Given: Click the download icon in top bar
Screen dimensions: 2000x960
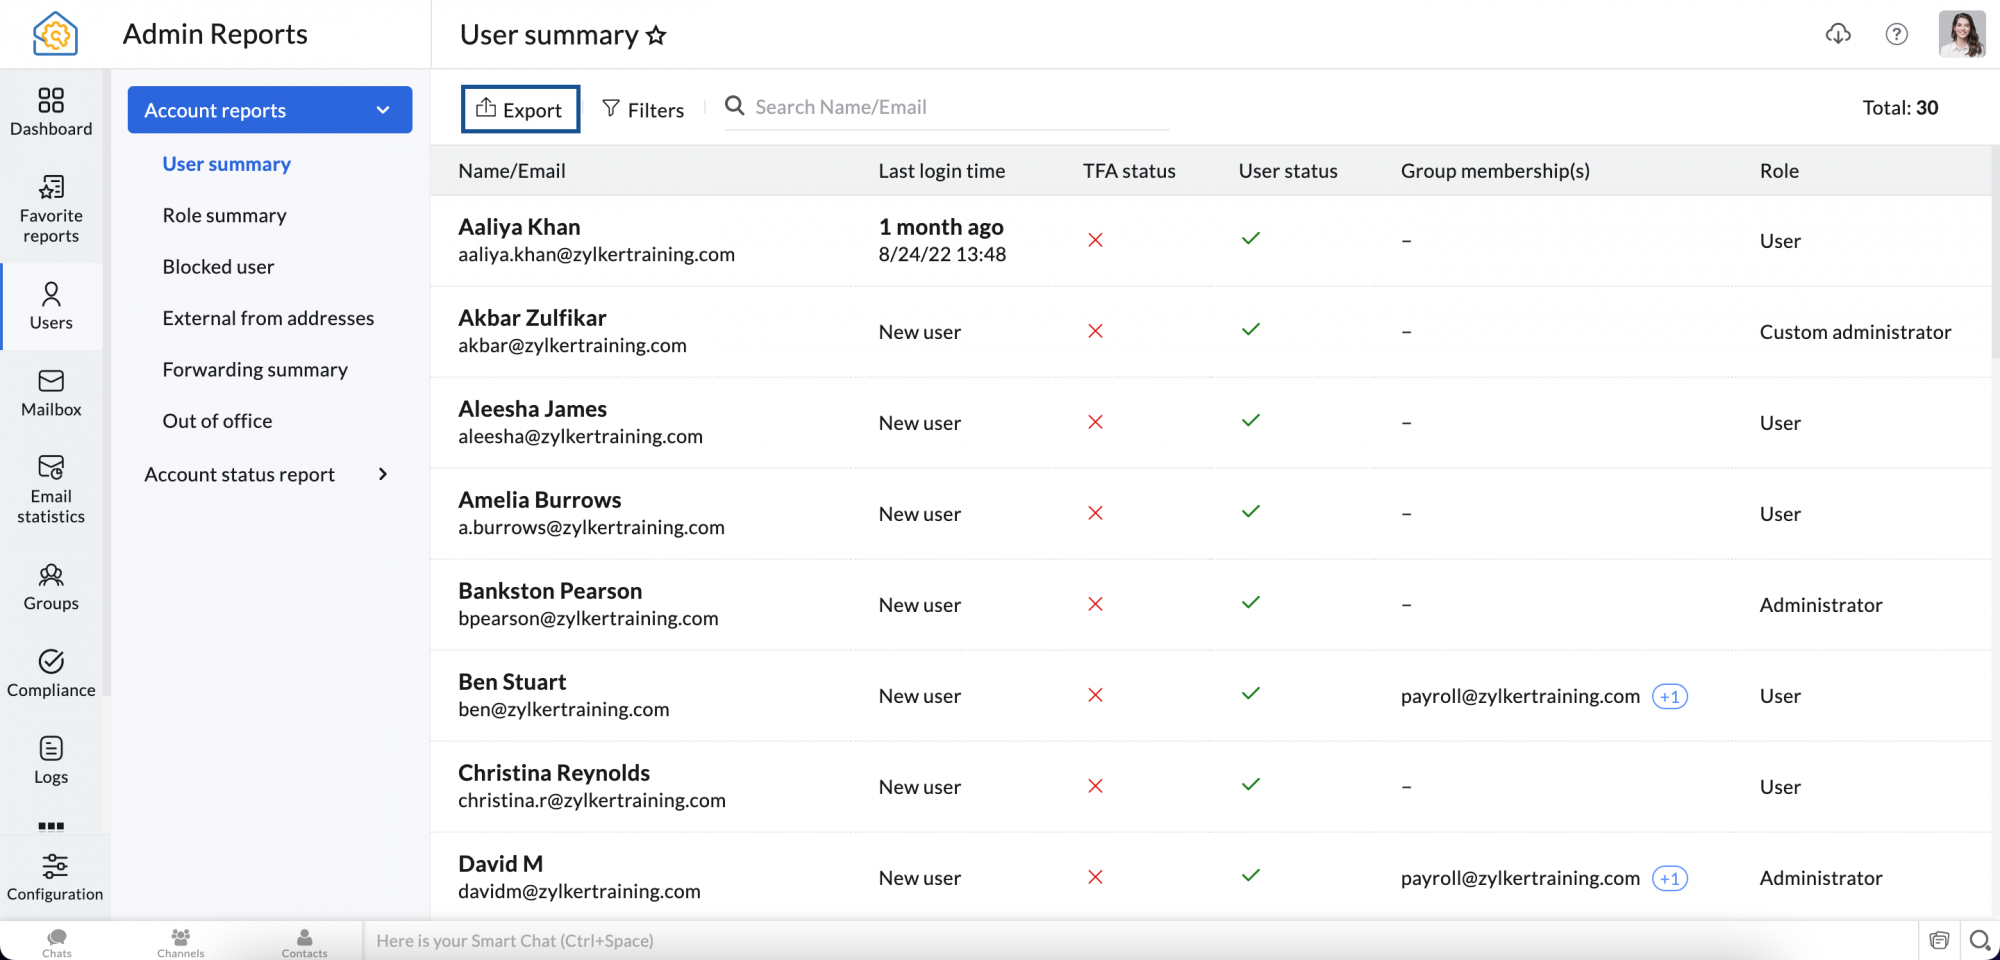Looking at the screenshot, I should click(x=1838, y=34).
